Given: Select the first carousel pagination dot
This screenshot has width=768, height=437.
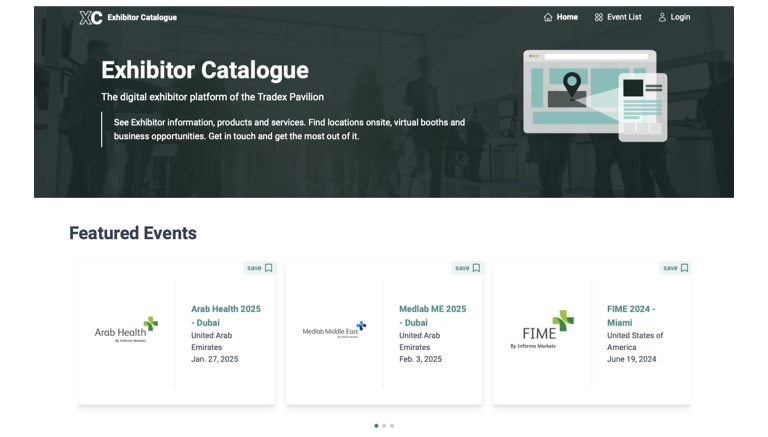Looking at the screenshot, I should coord(376,426).
